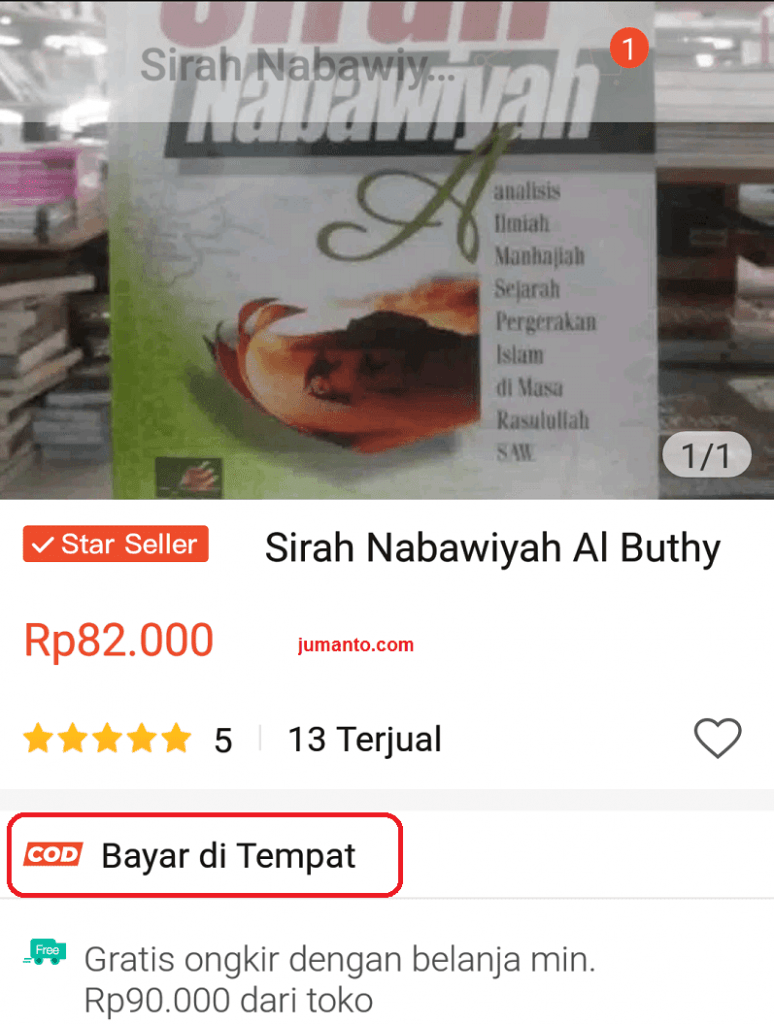This screenshot has height=1024, width=774.
Task: Click the checkmark in Star Seller badge
Action: point(43,544)
